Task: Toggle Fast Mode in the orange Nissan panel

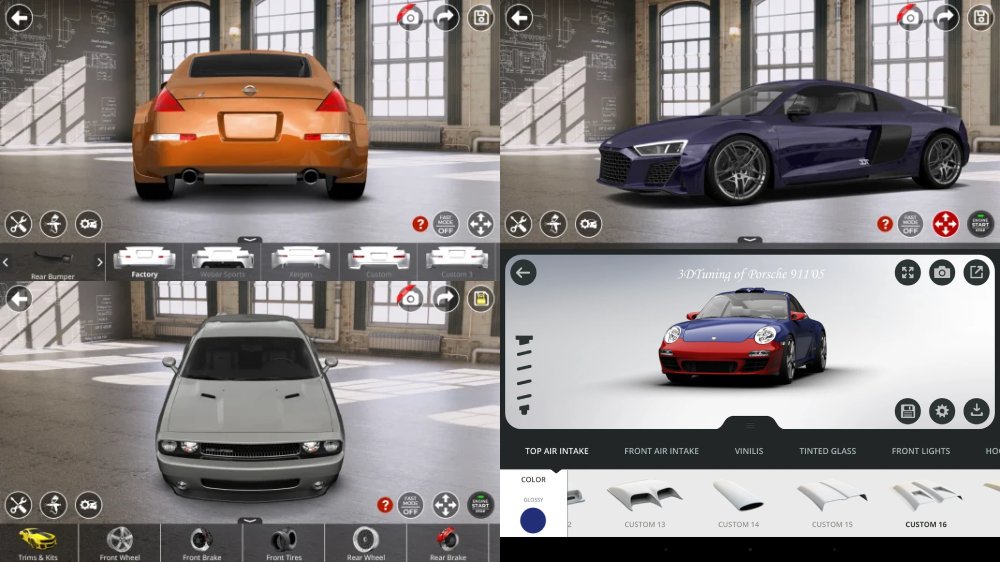Action: click(x=446, y=225)
